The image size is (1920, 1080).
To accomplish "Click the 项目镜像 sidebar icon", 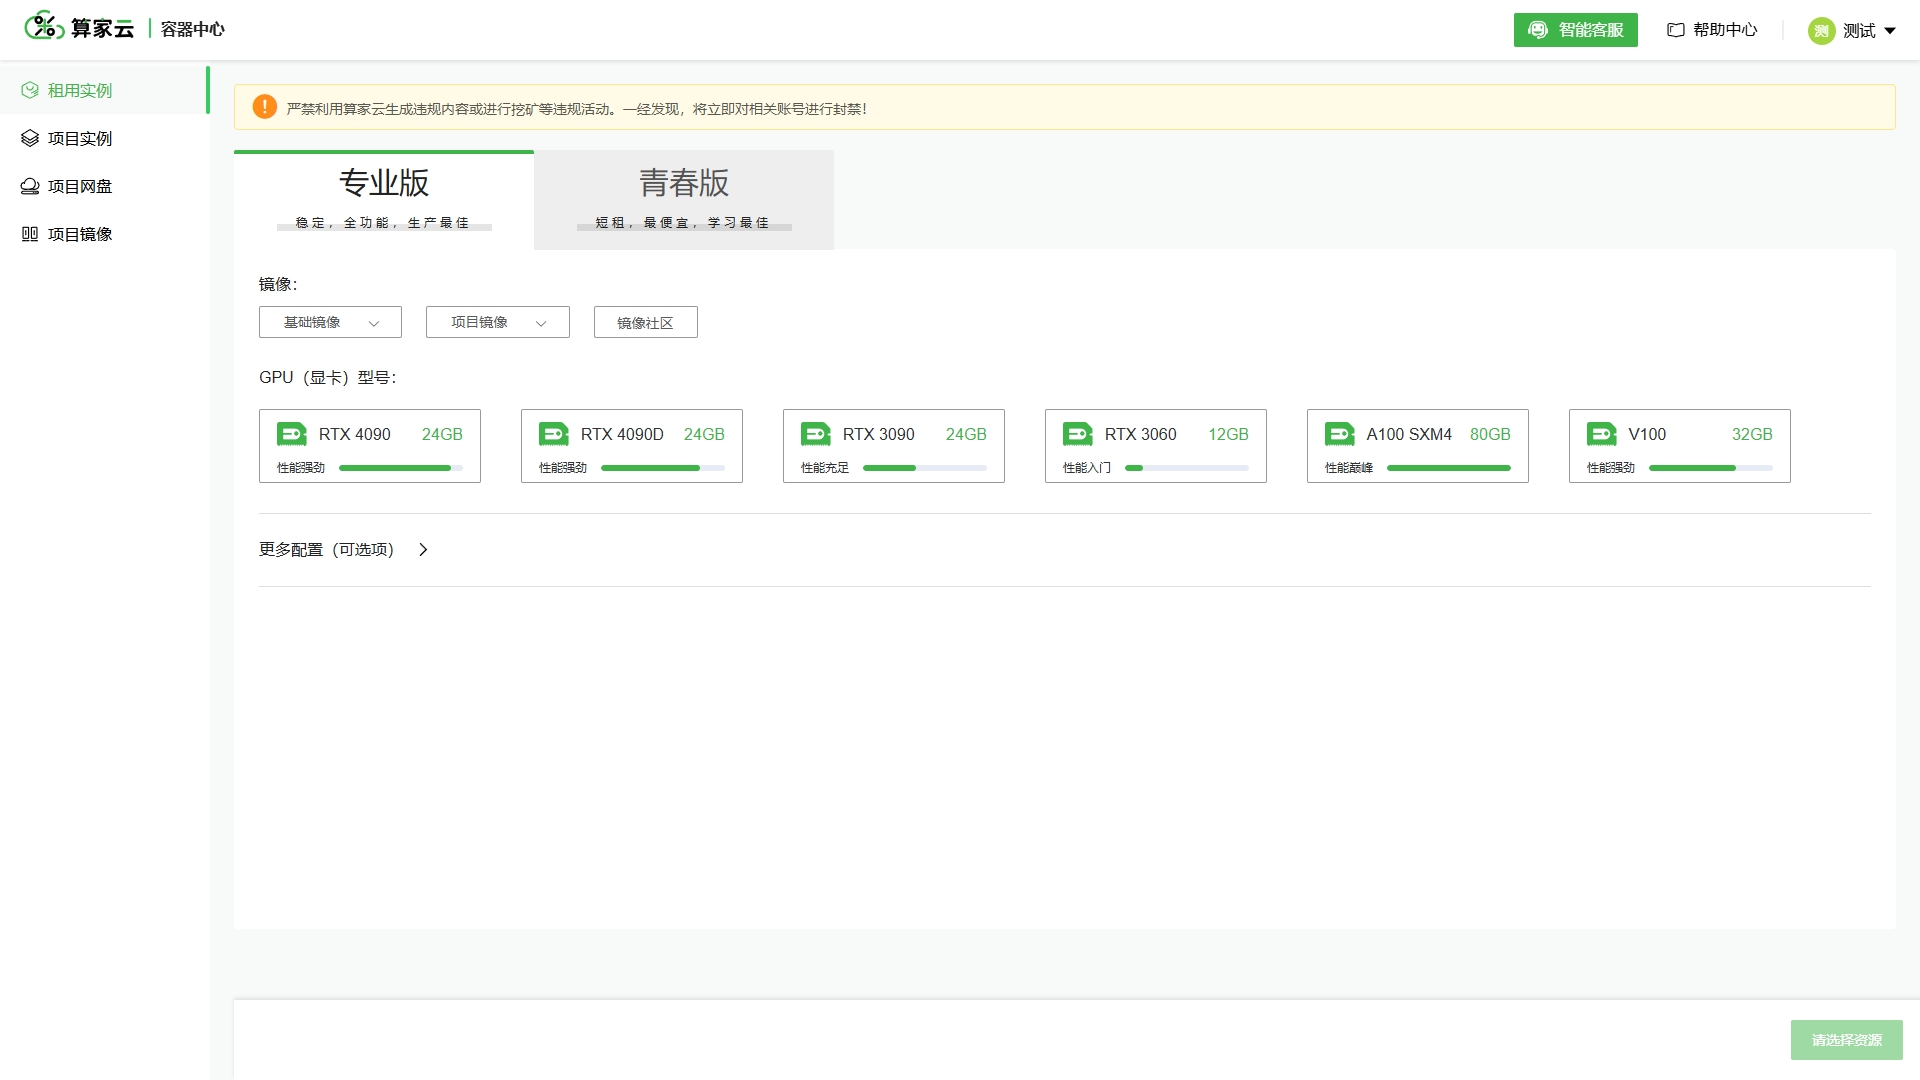I will 30,235.
